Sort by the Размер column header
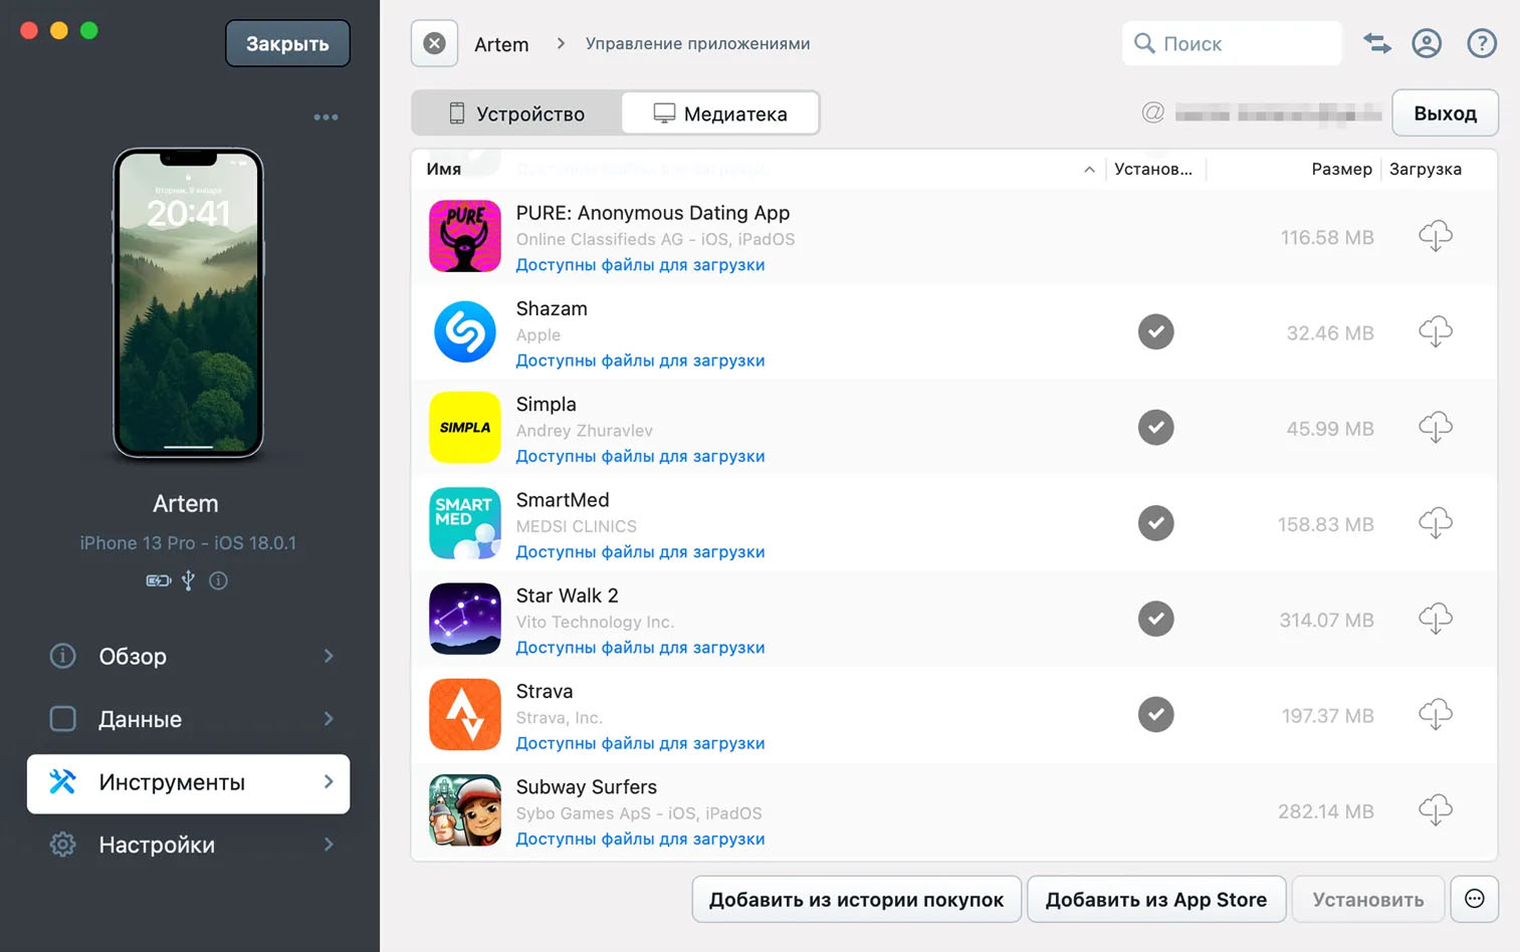 point(1341,169)
